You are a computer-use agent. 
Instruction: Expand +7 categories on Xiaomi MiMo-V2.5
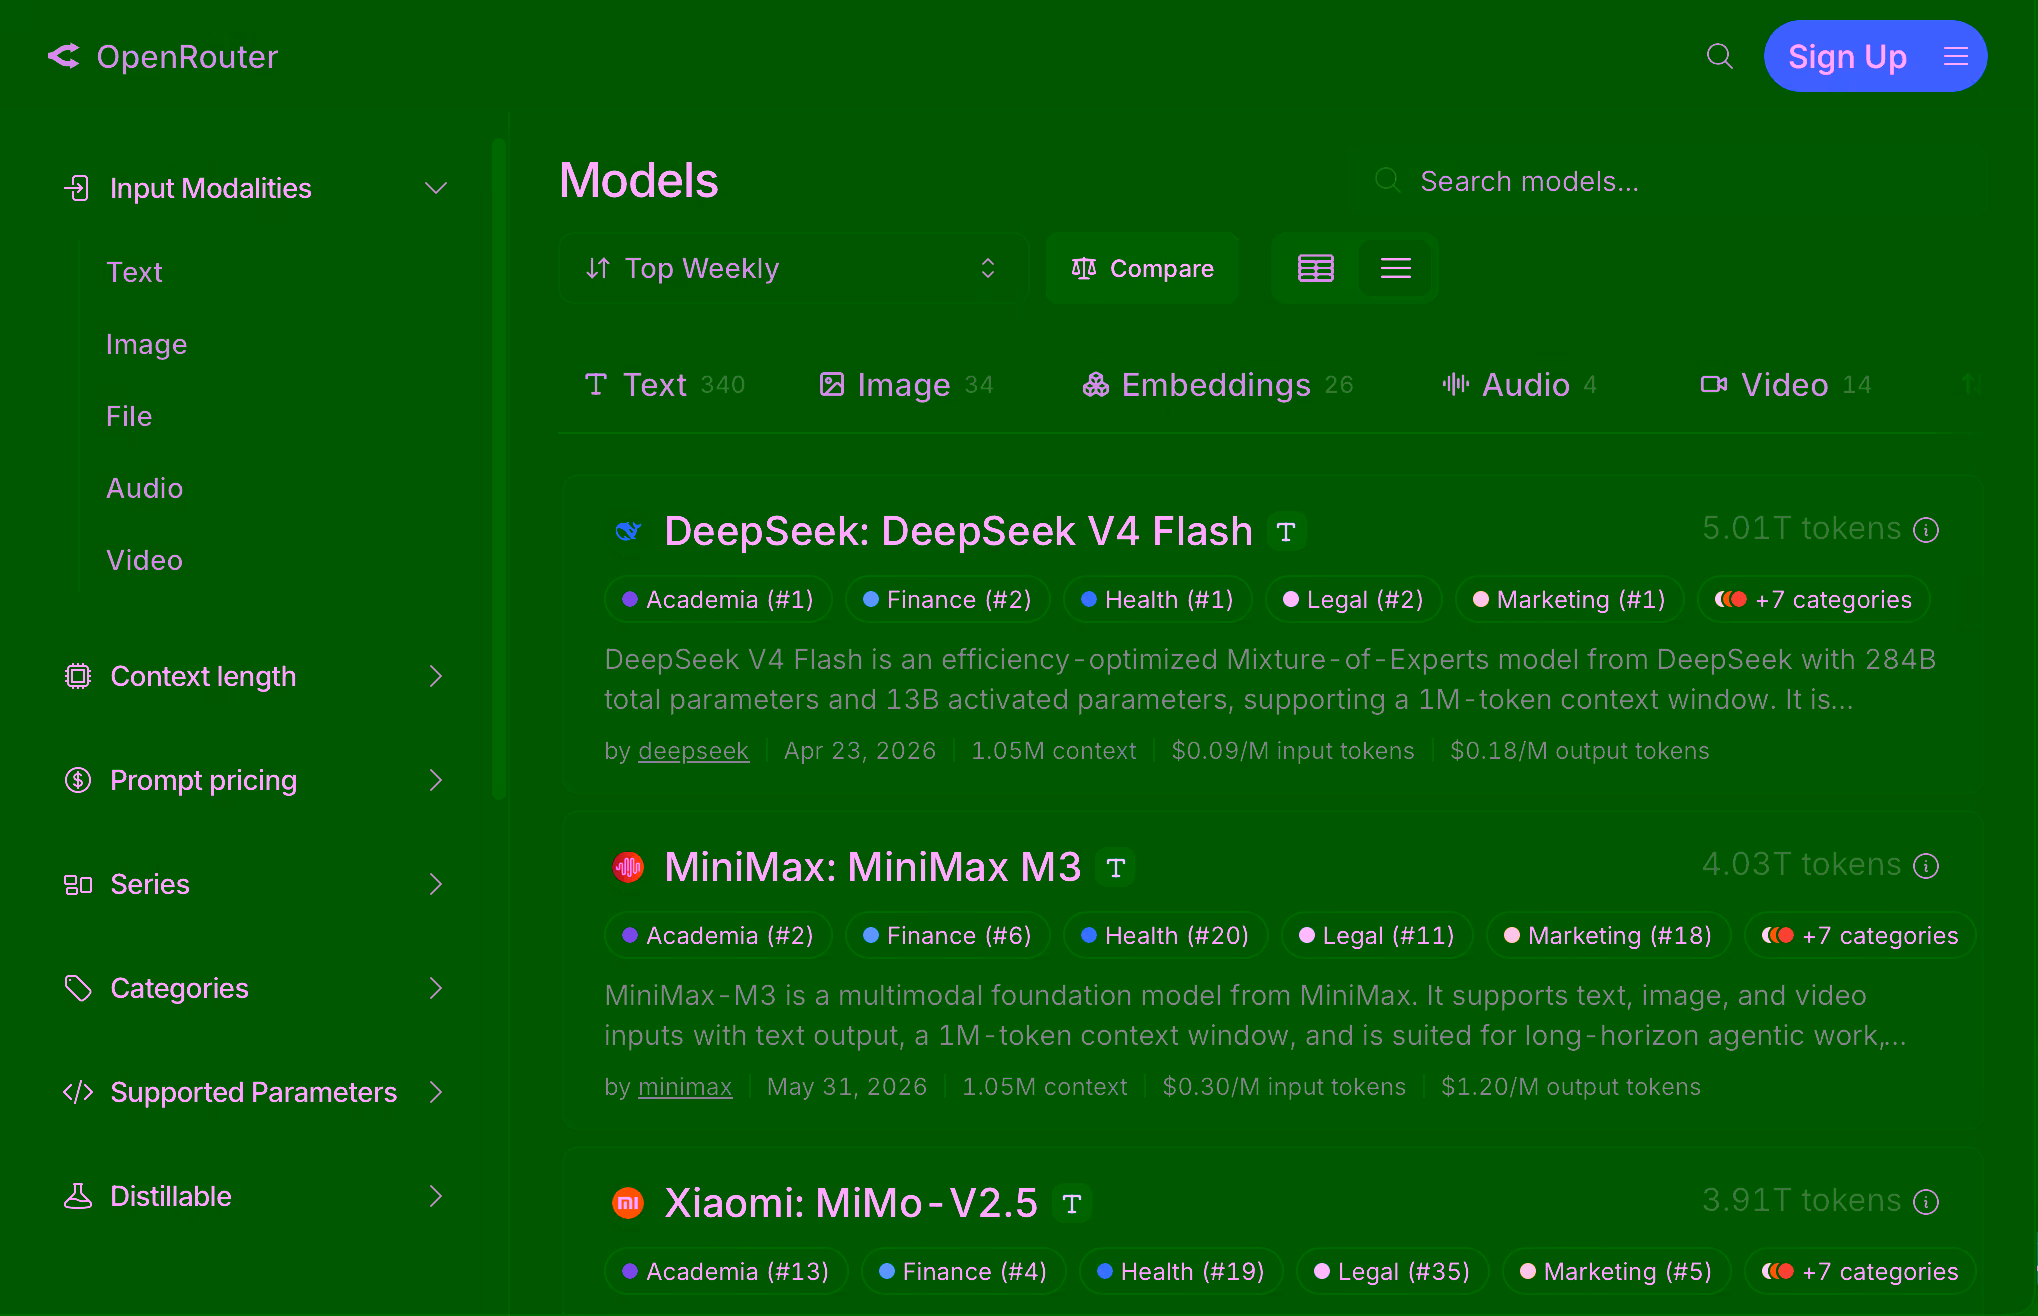[1860, 1272]
